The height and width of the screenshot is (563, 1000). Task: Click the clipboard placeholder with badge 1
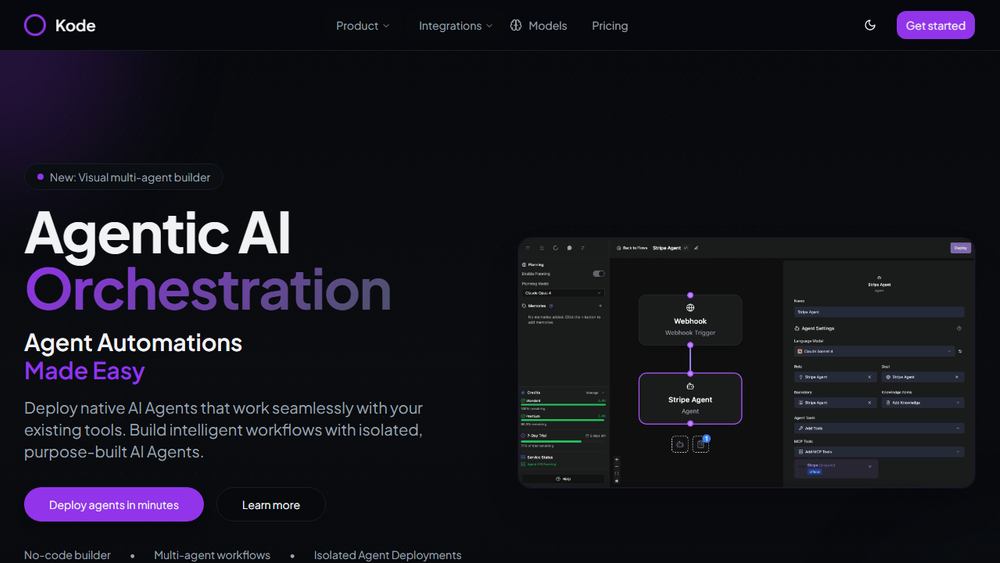coord(700,444)
